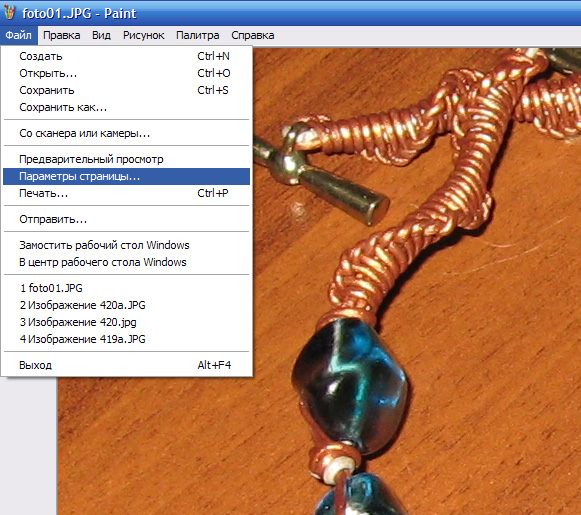Screen dimensions: 581x515
Task: Open recent file Изображение 420a.JPG
Action: point(126,305)
